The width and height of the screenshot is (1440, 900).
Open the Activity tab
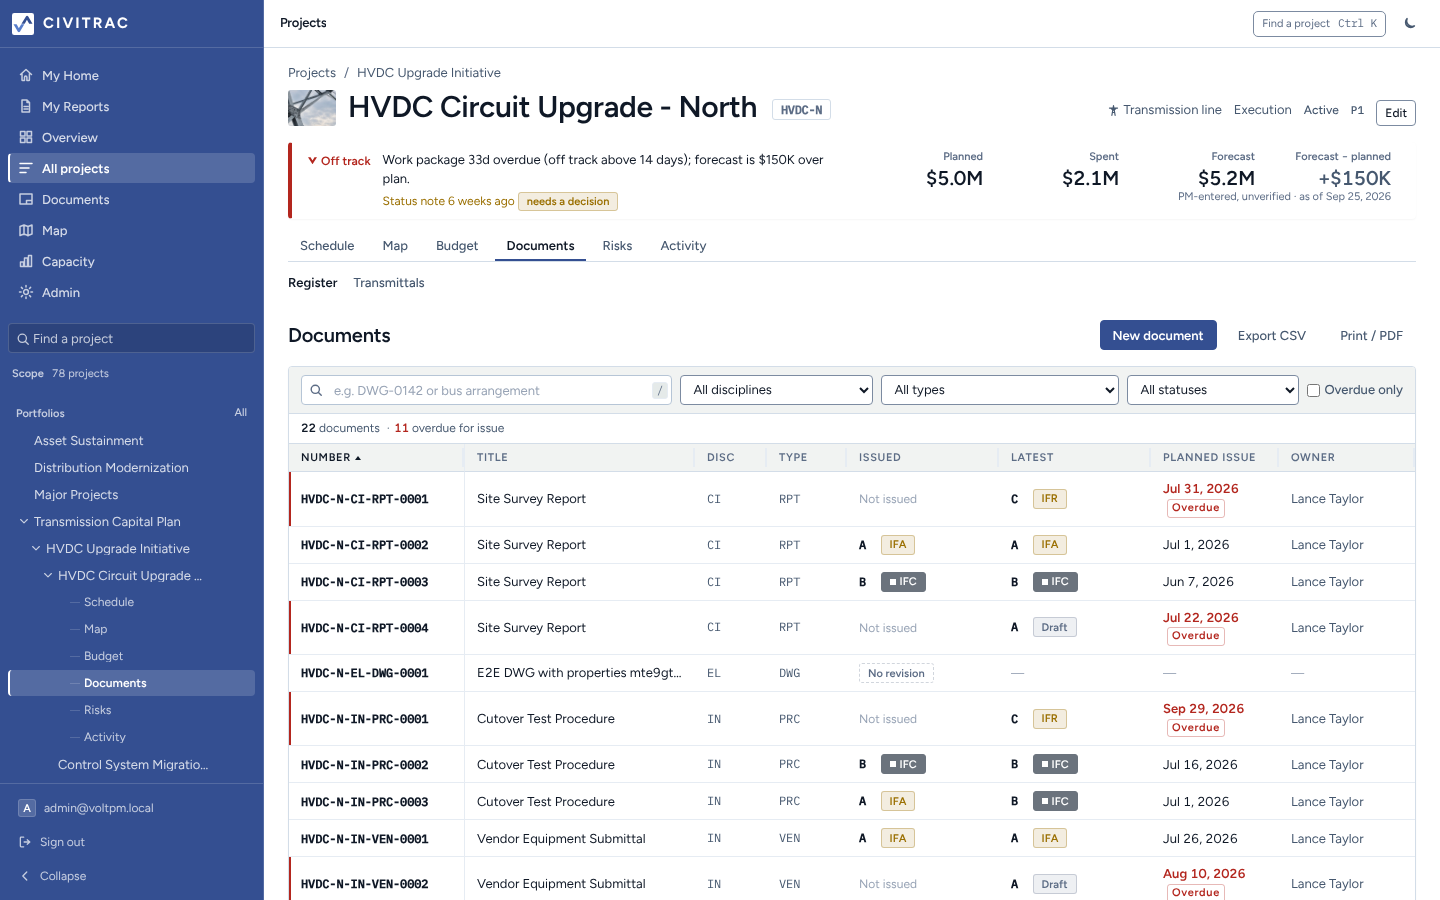tap(683, 246)
